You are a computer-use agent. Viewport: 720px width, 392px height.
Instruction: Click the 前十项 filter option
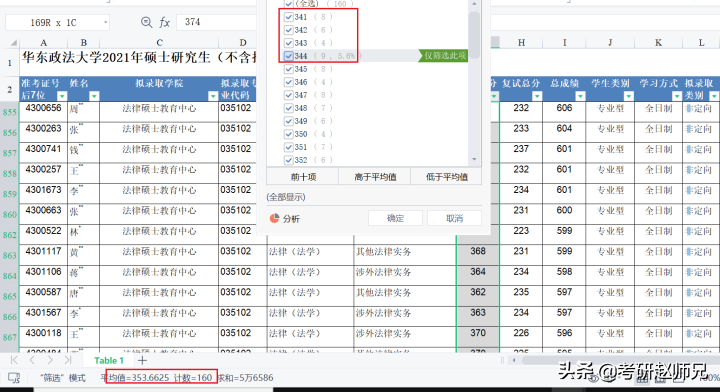click(303, 177)
